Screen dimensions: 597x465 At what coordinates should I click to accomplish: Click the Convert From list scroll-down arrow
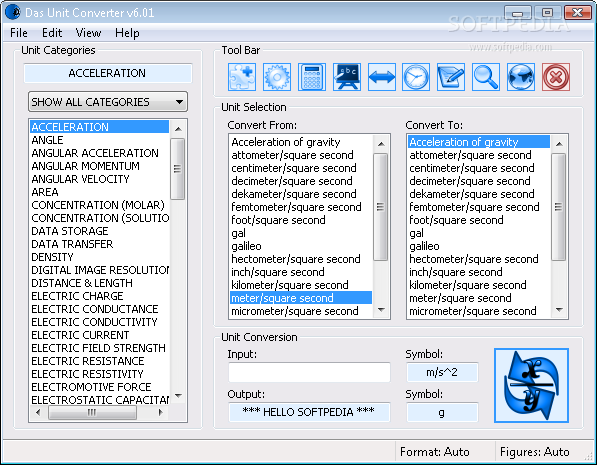381,310
